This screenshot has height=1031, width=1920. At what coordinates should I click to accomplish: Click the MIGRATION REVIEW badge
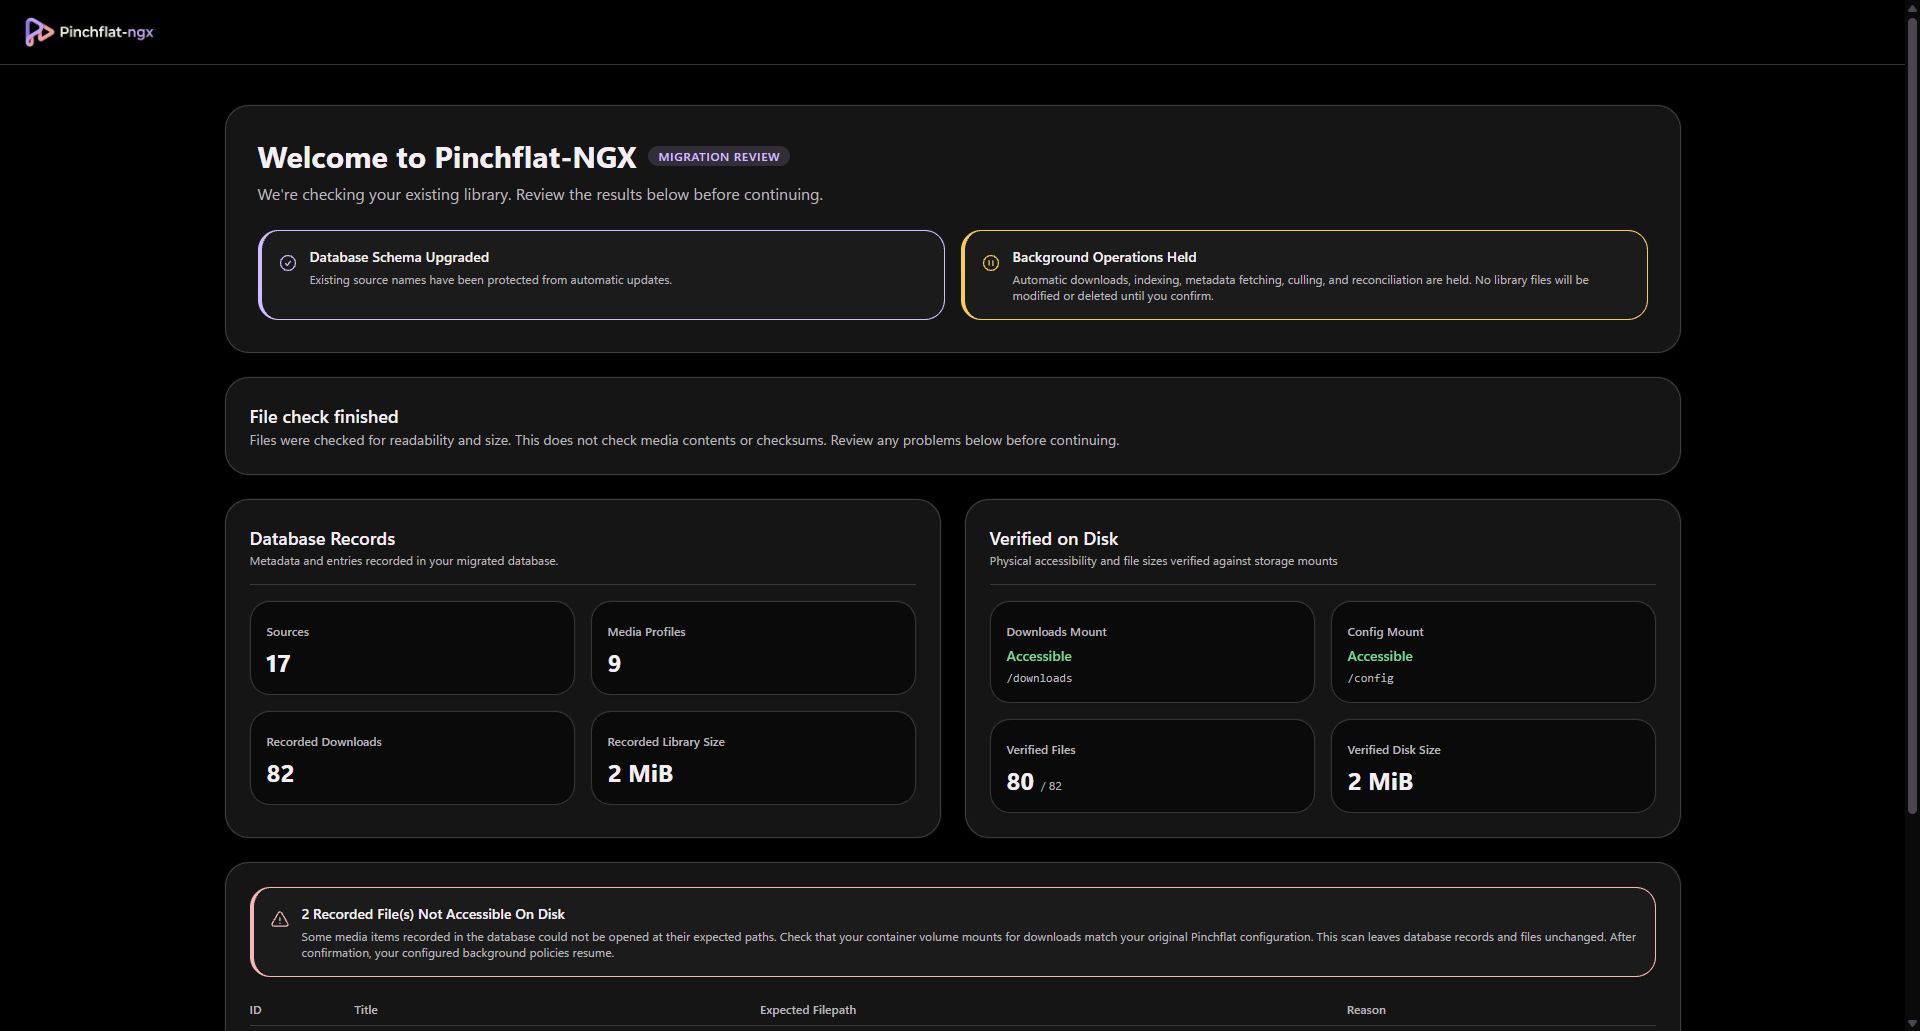(719, 157)
